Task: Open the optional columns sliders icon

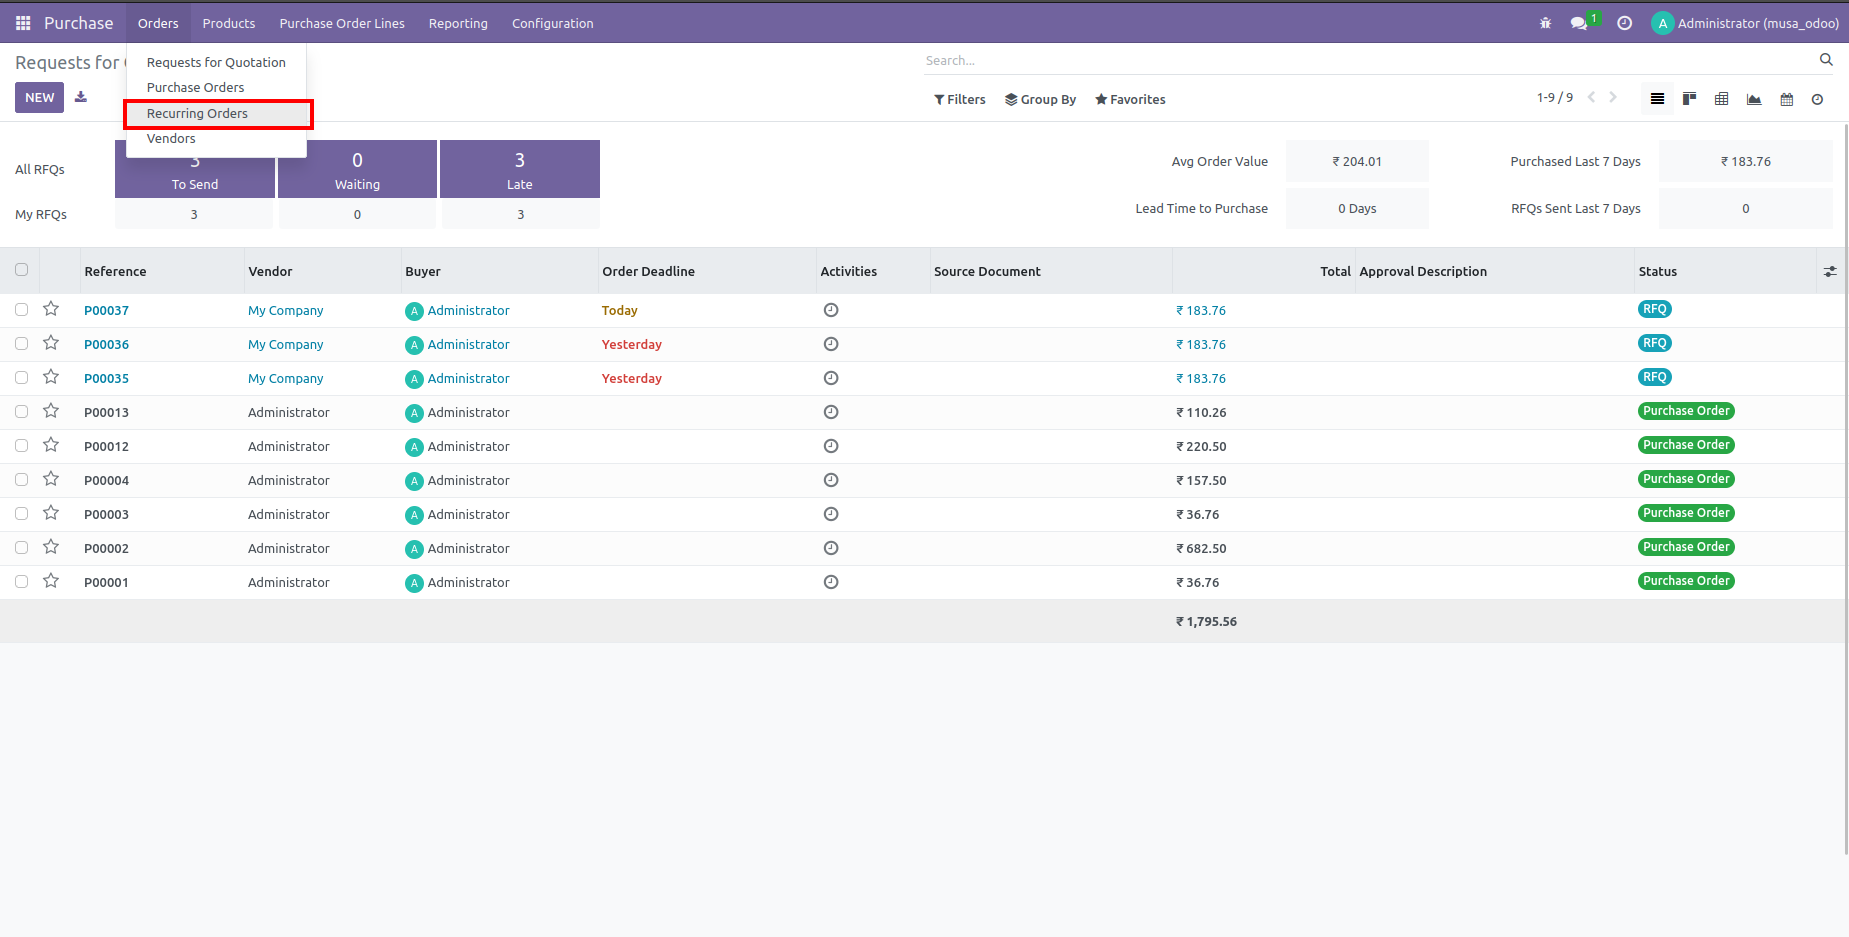Action: click(x=1830, y=270)
